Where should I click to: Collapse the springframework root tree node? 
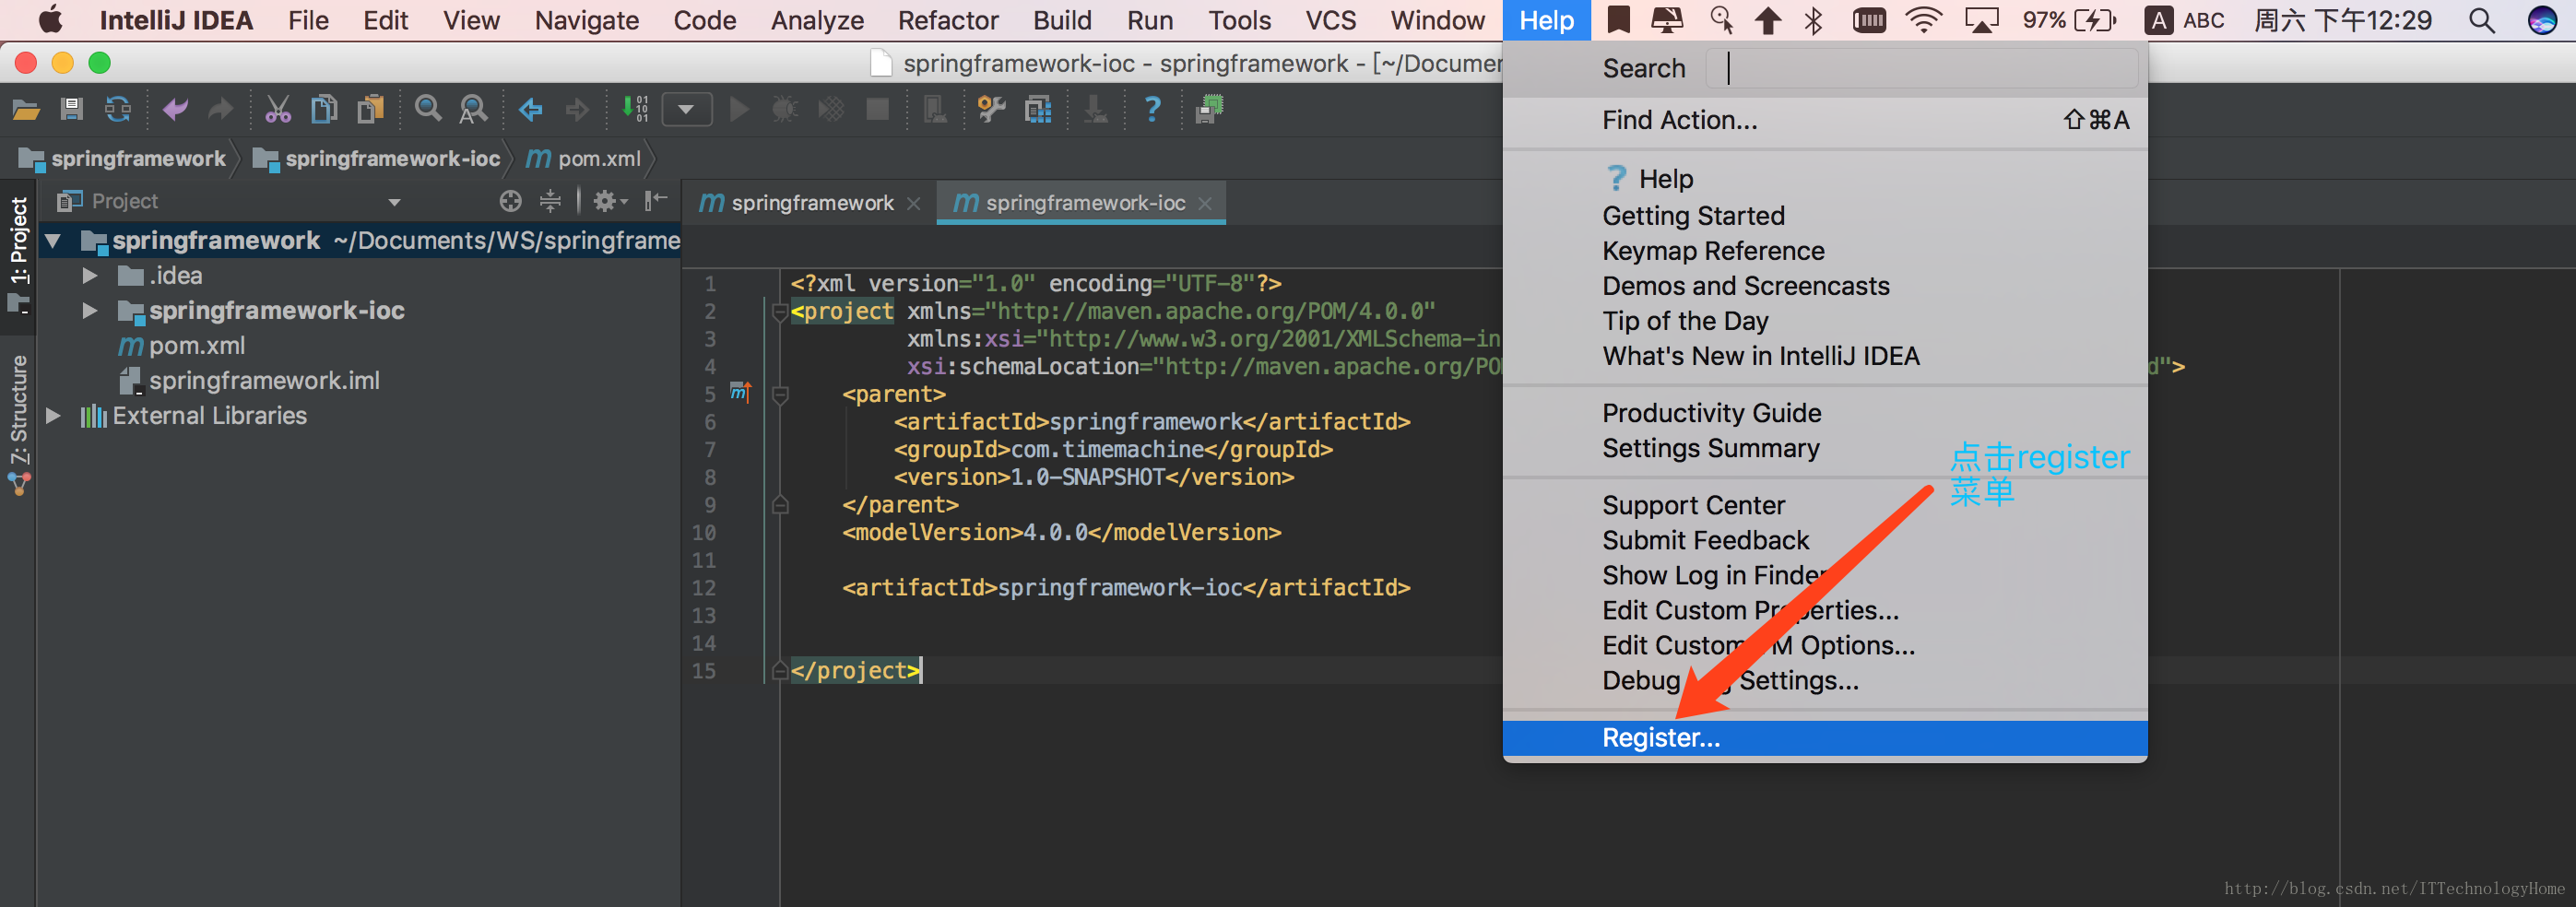coord(53,241)
